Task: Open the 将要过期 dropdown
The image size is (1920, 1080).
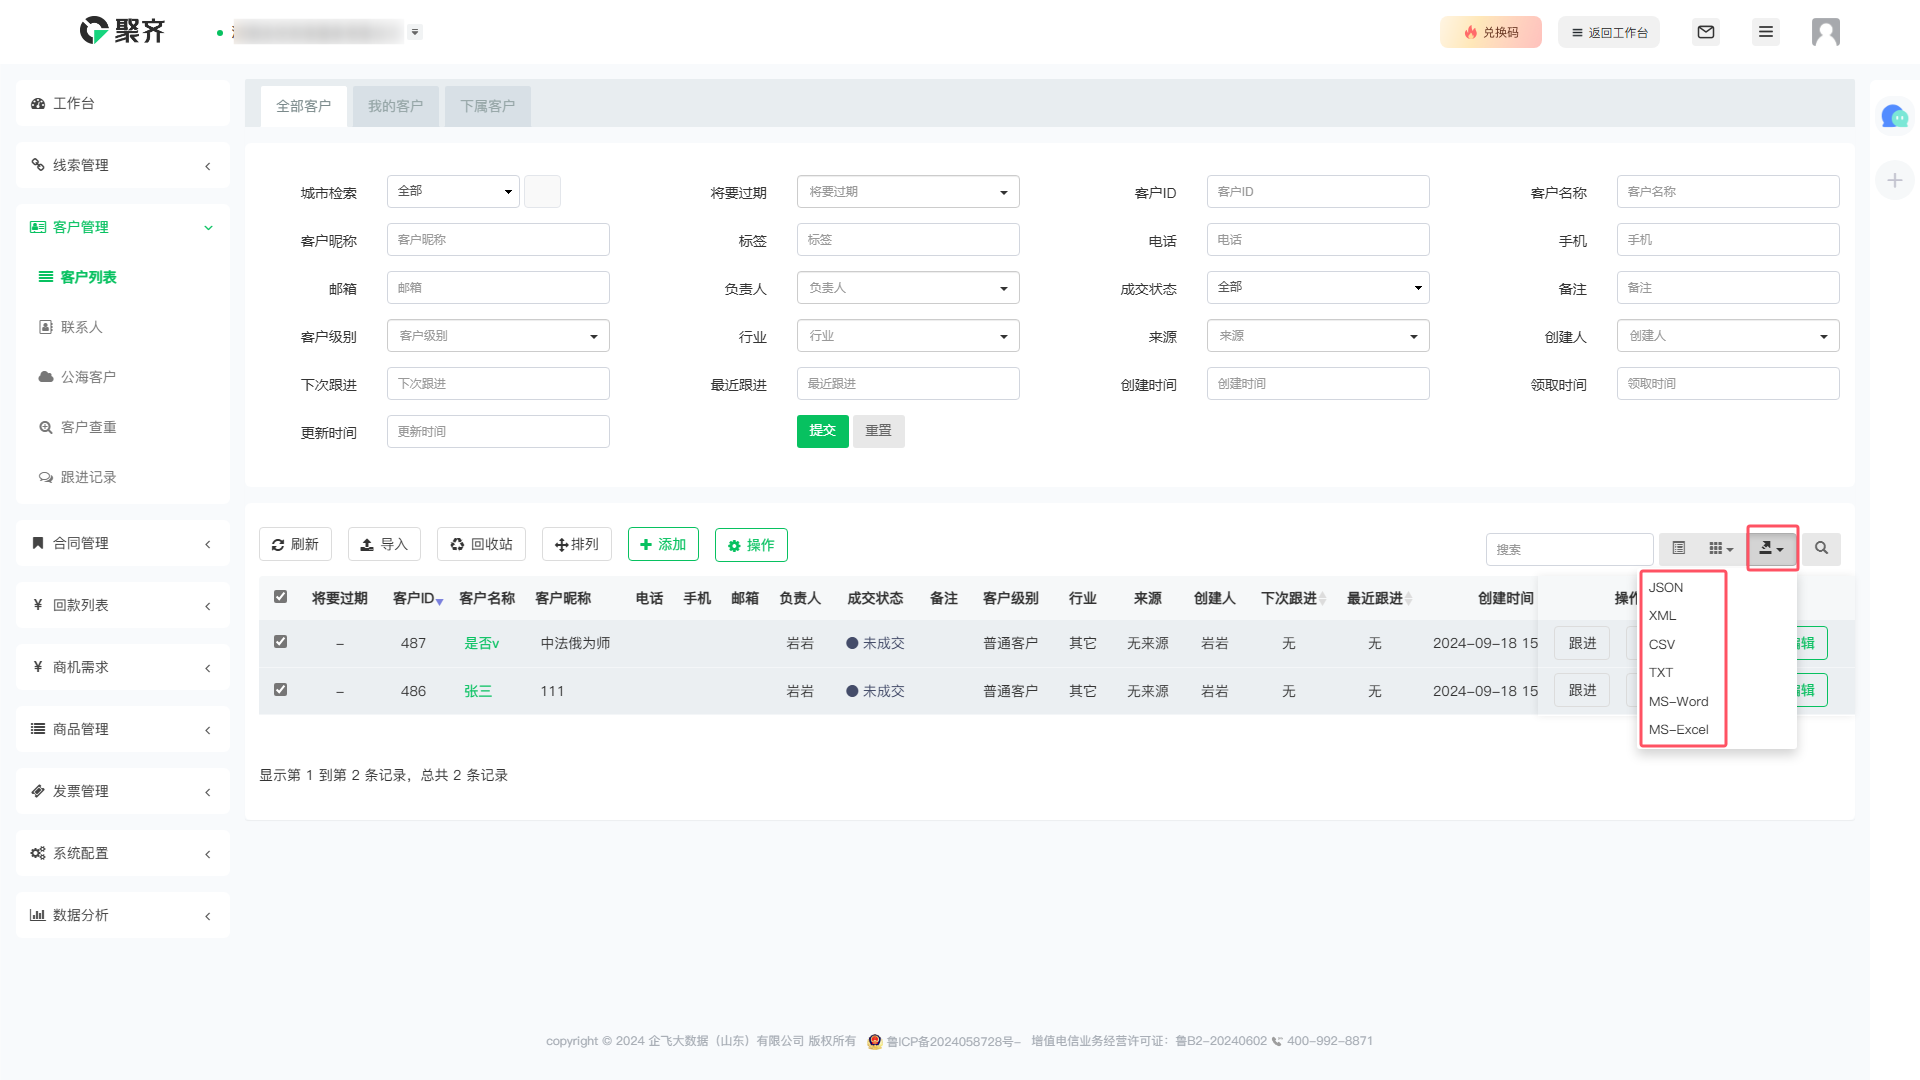Action: (908, 192)
